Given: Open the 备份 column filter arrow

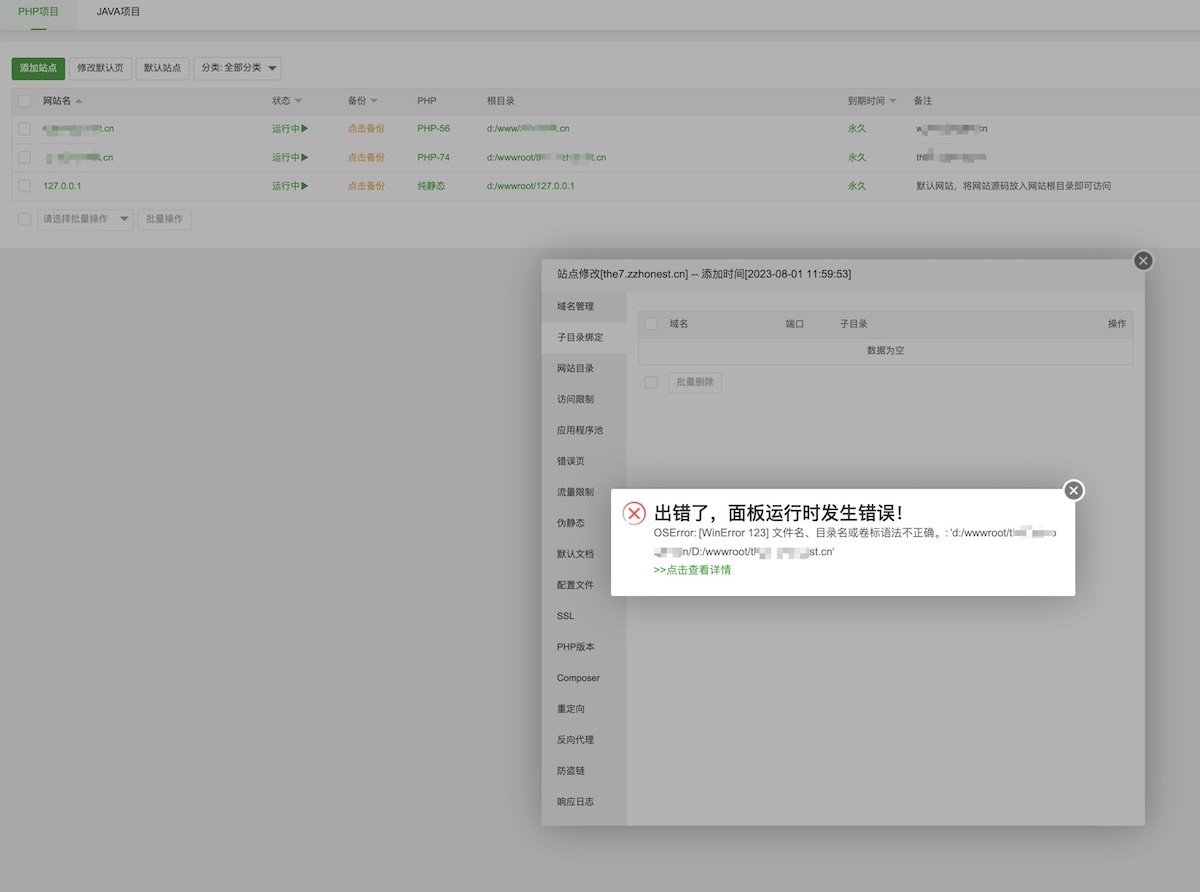Looking at the screenshot, I should (374, 101).
